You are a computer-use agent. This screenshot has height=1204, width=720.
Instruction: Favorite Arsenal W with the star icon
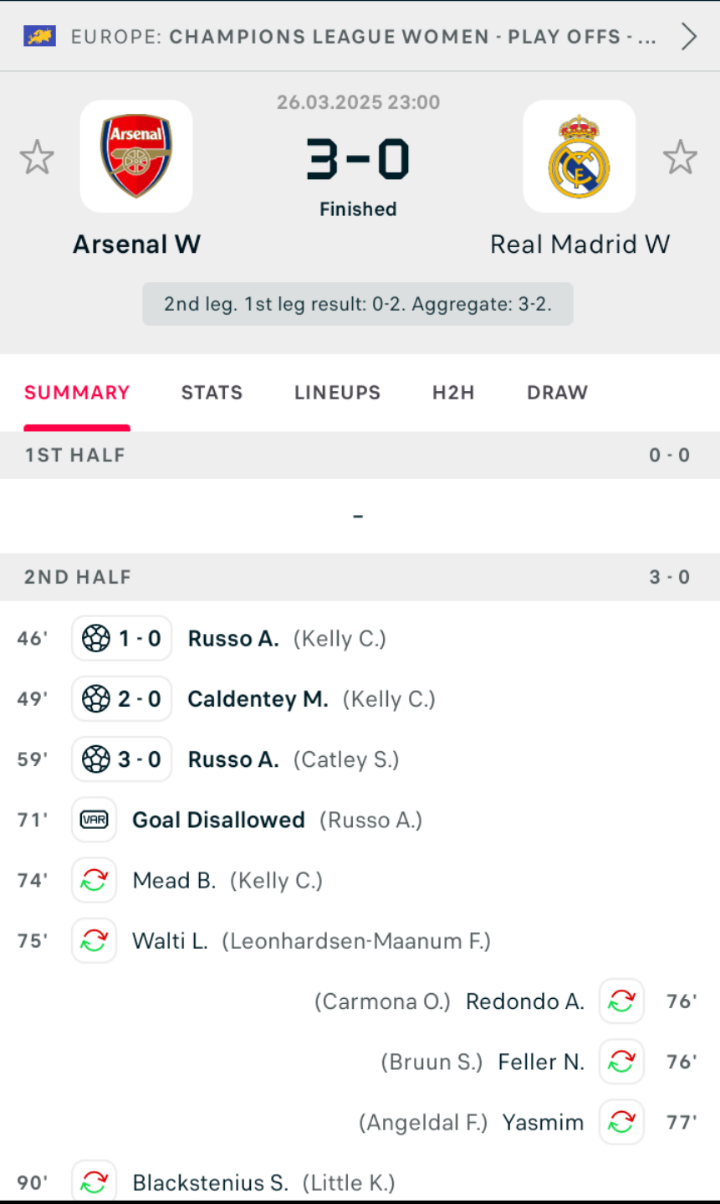coord(37,157)
